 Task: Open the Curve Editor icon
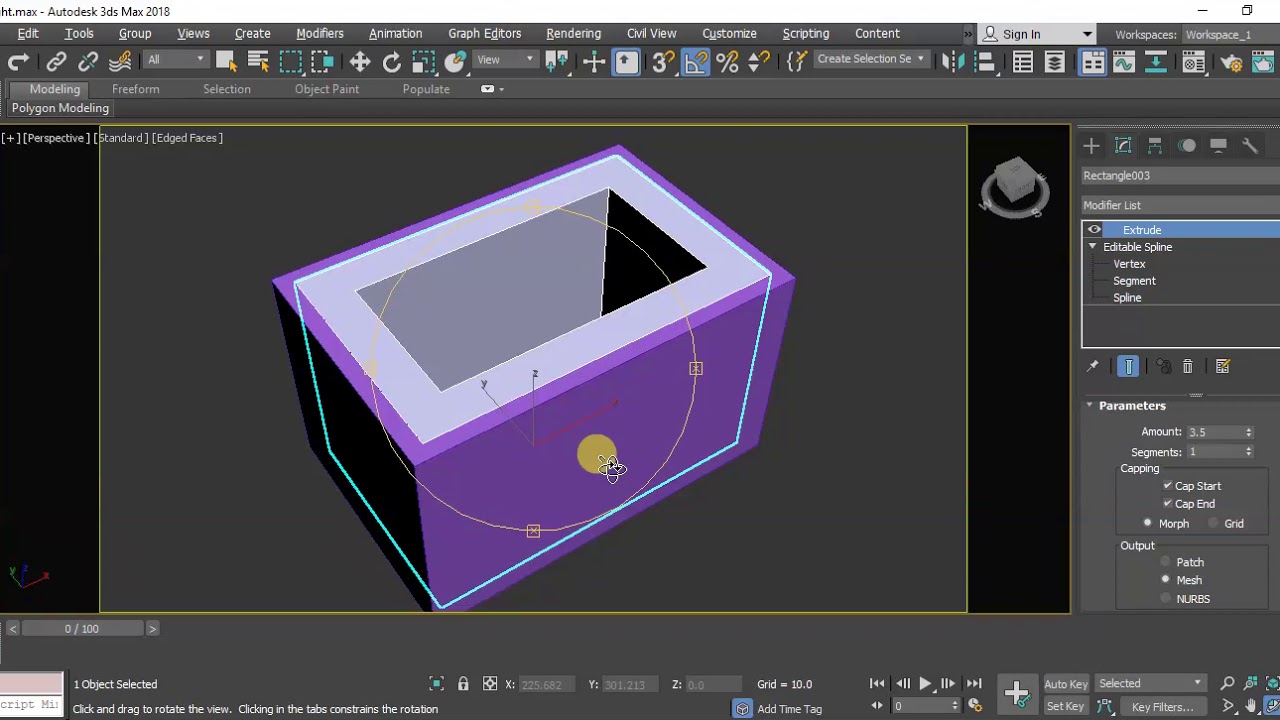coord(1124,62)
